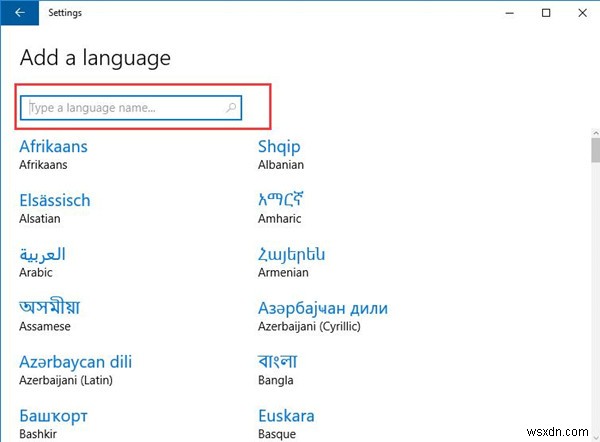Close the Settings window

pyautogui.click(x=582, y=13)
